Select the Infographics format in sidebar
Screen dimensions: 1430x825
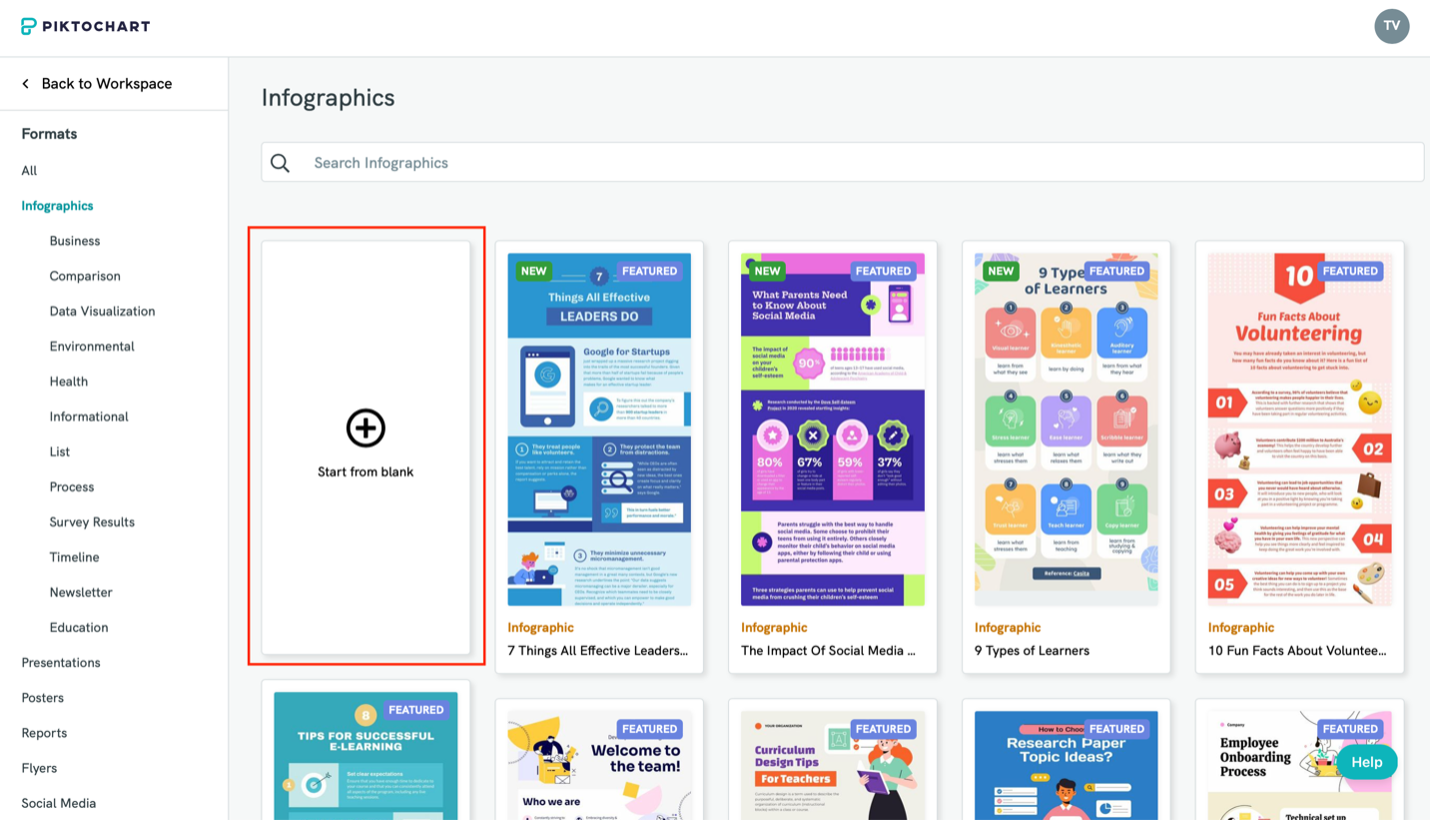[57, 205]
